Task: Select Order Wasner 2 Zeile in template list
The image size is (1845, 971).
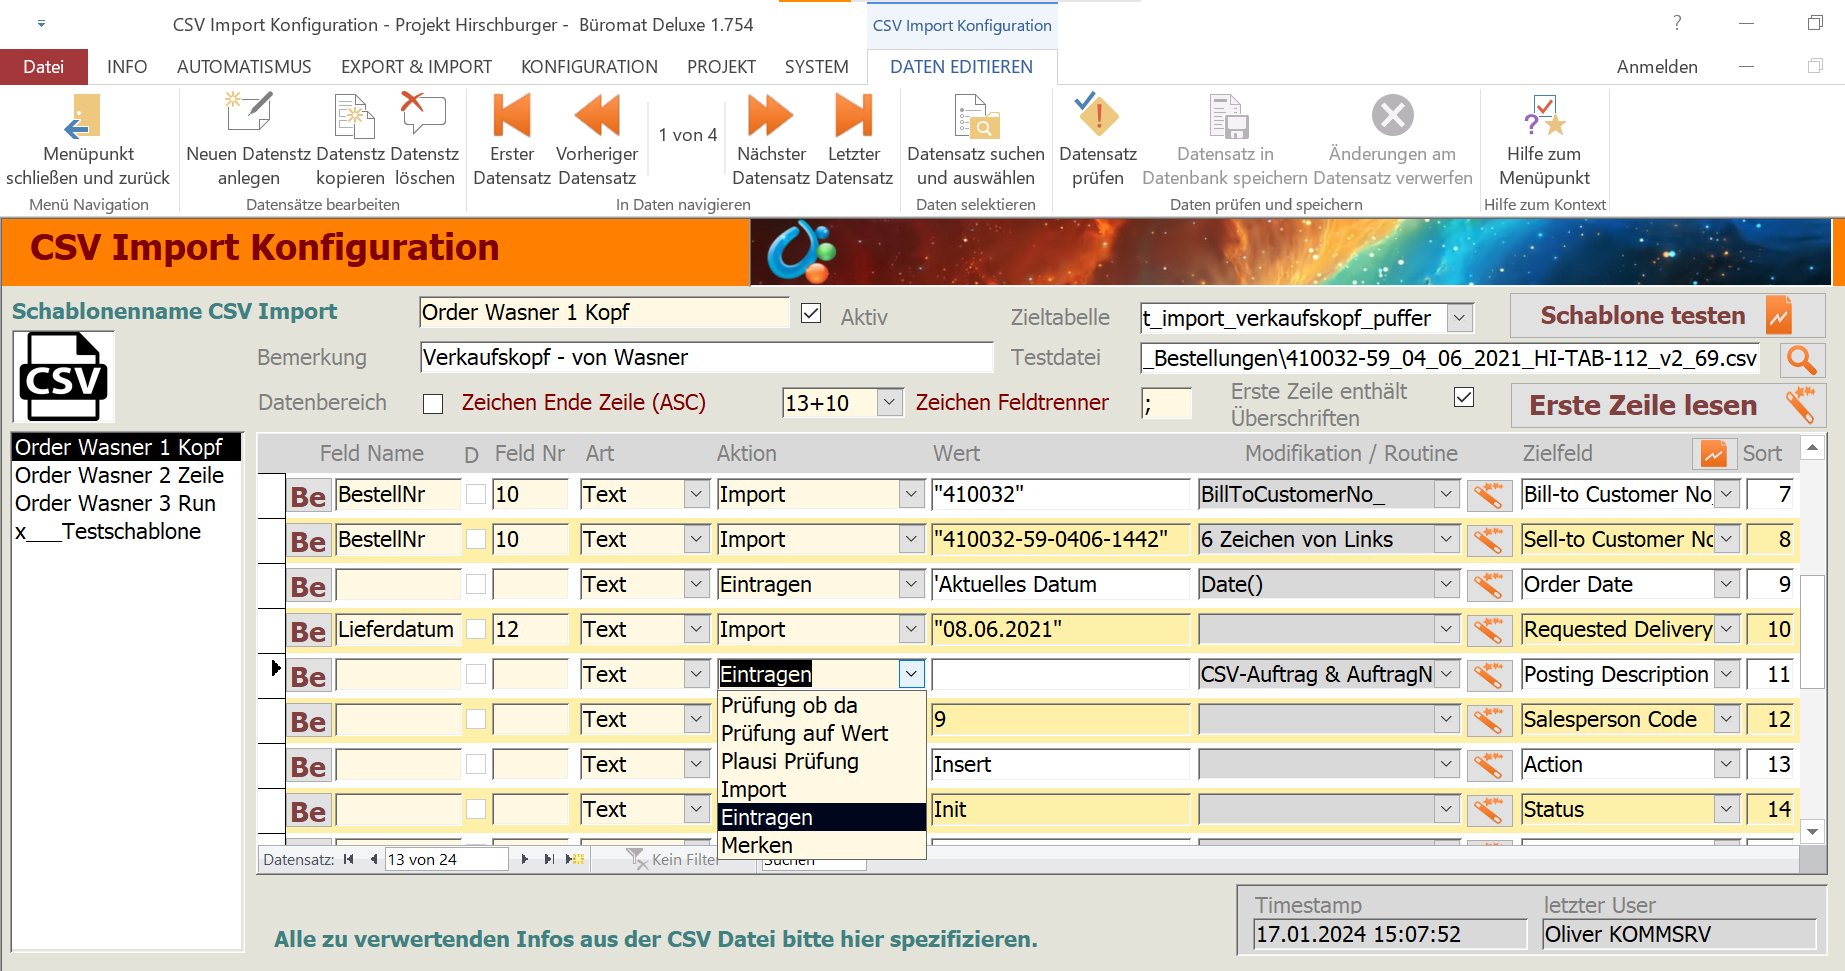Action: coord(120,476)
